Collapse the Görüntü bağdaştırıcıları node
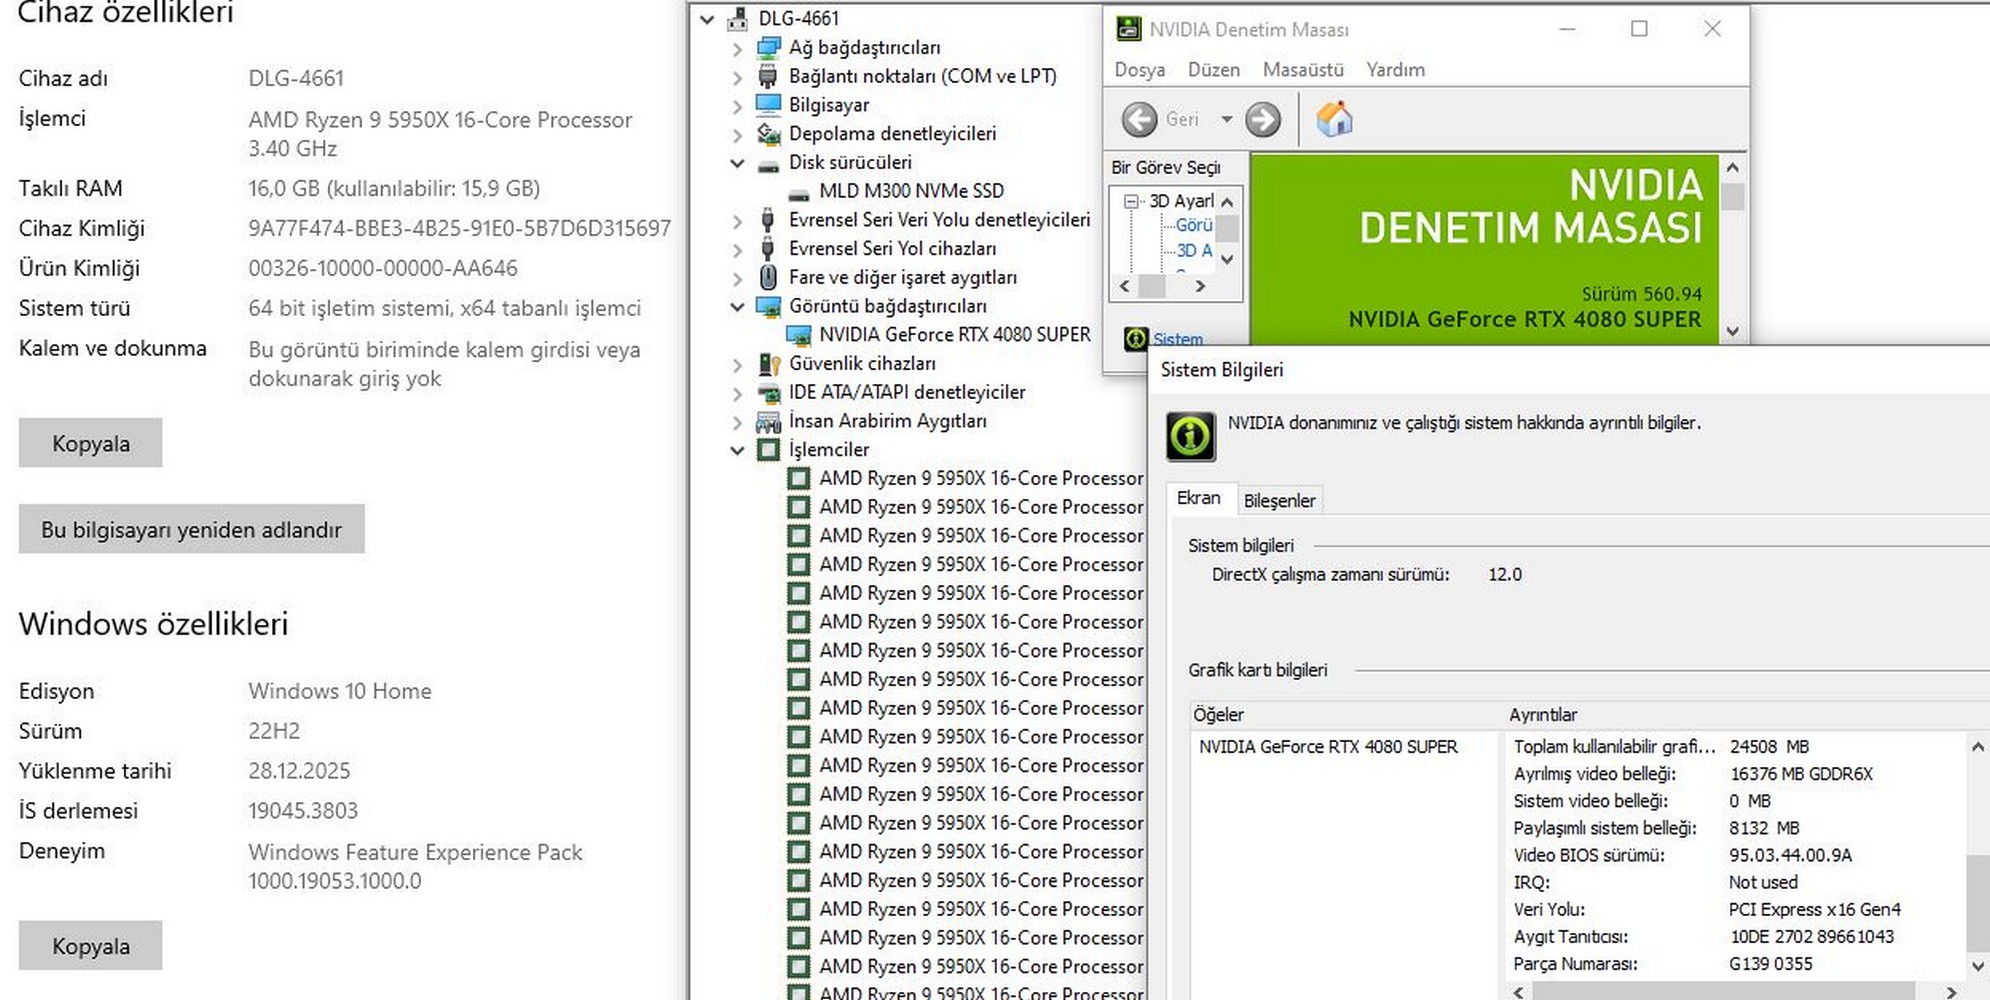Screen dimensions: 1990x1000 coord(737,306)
